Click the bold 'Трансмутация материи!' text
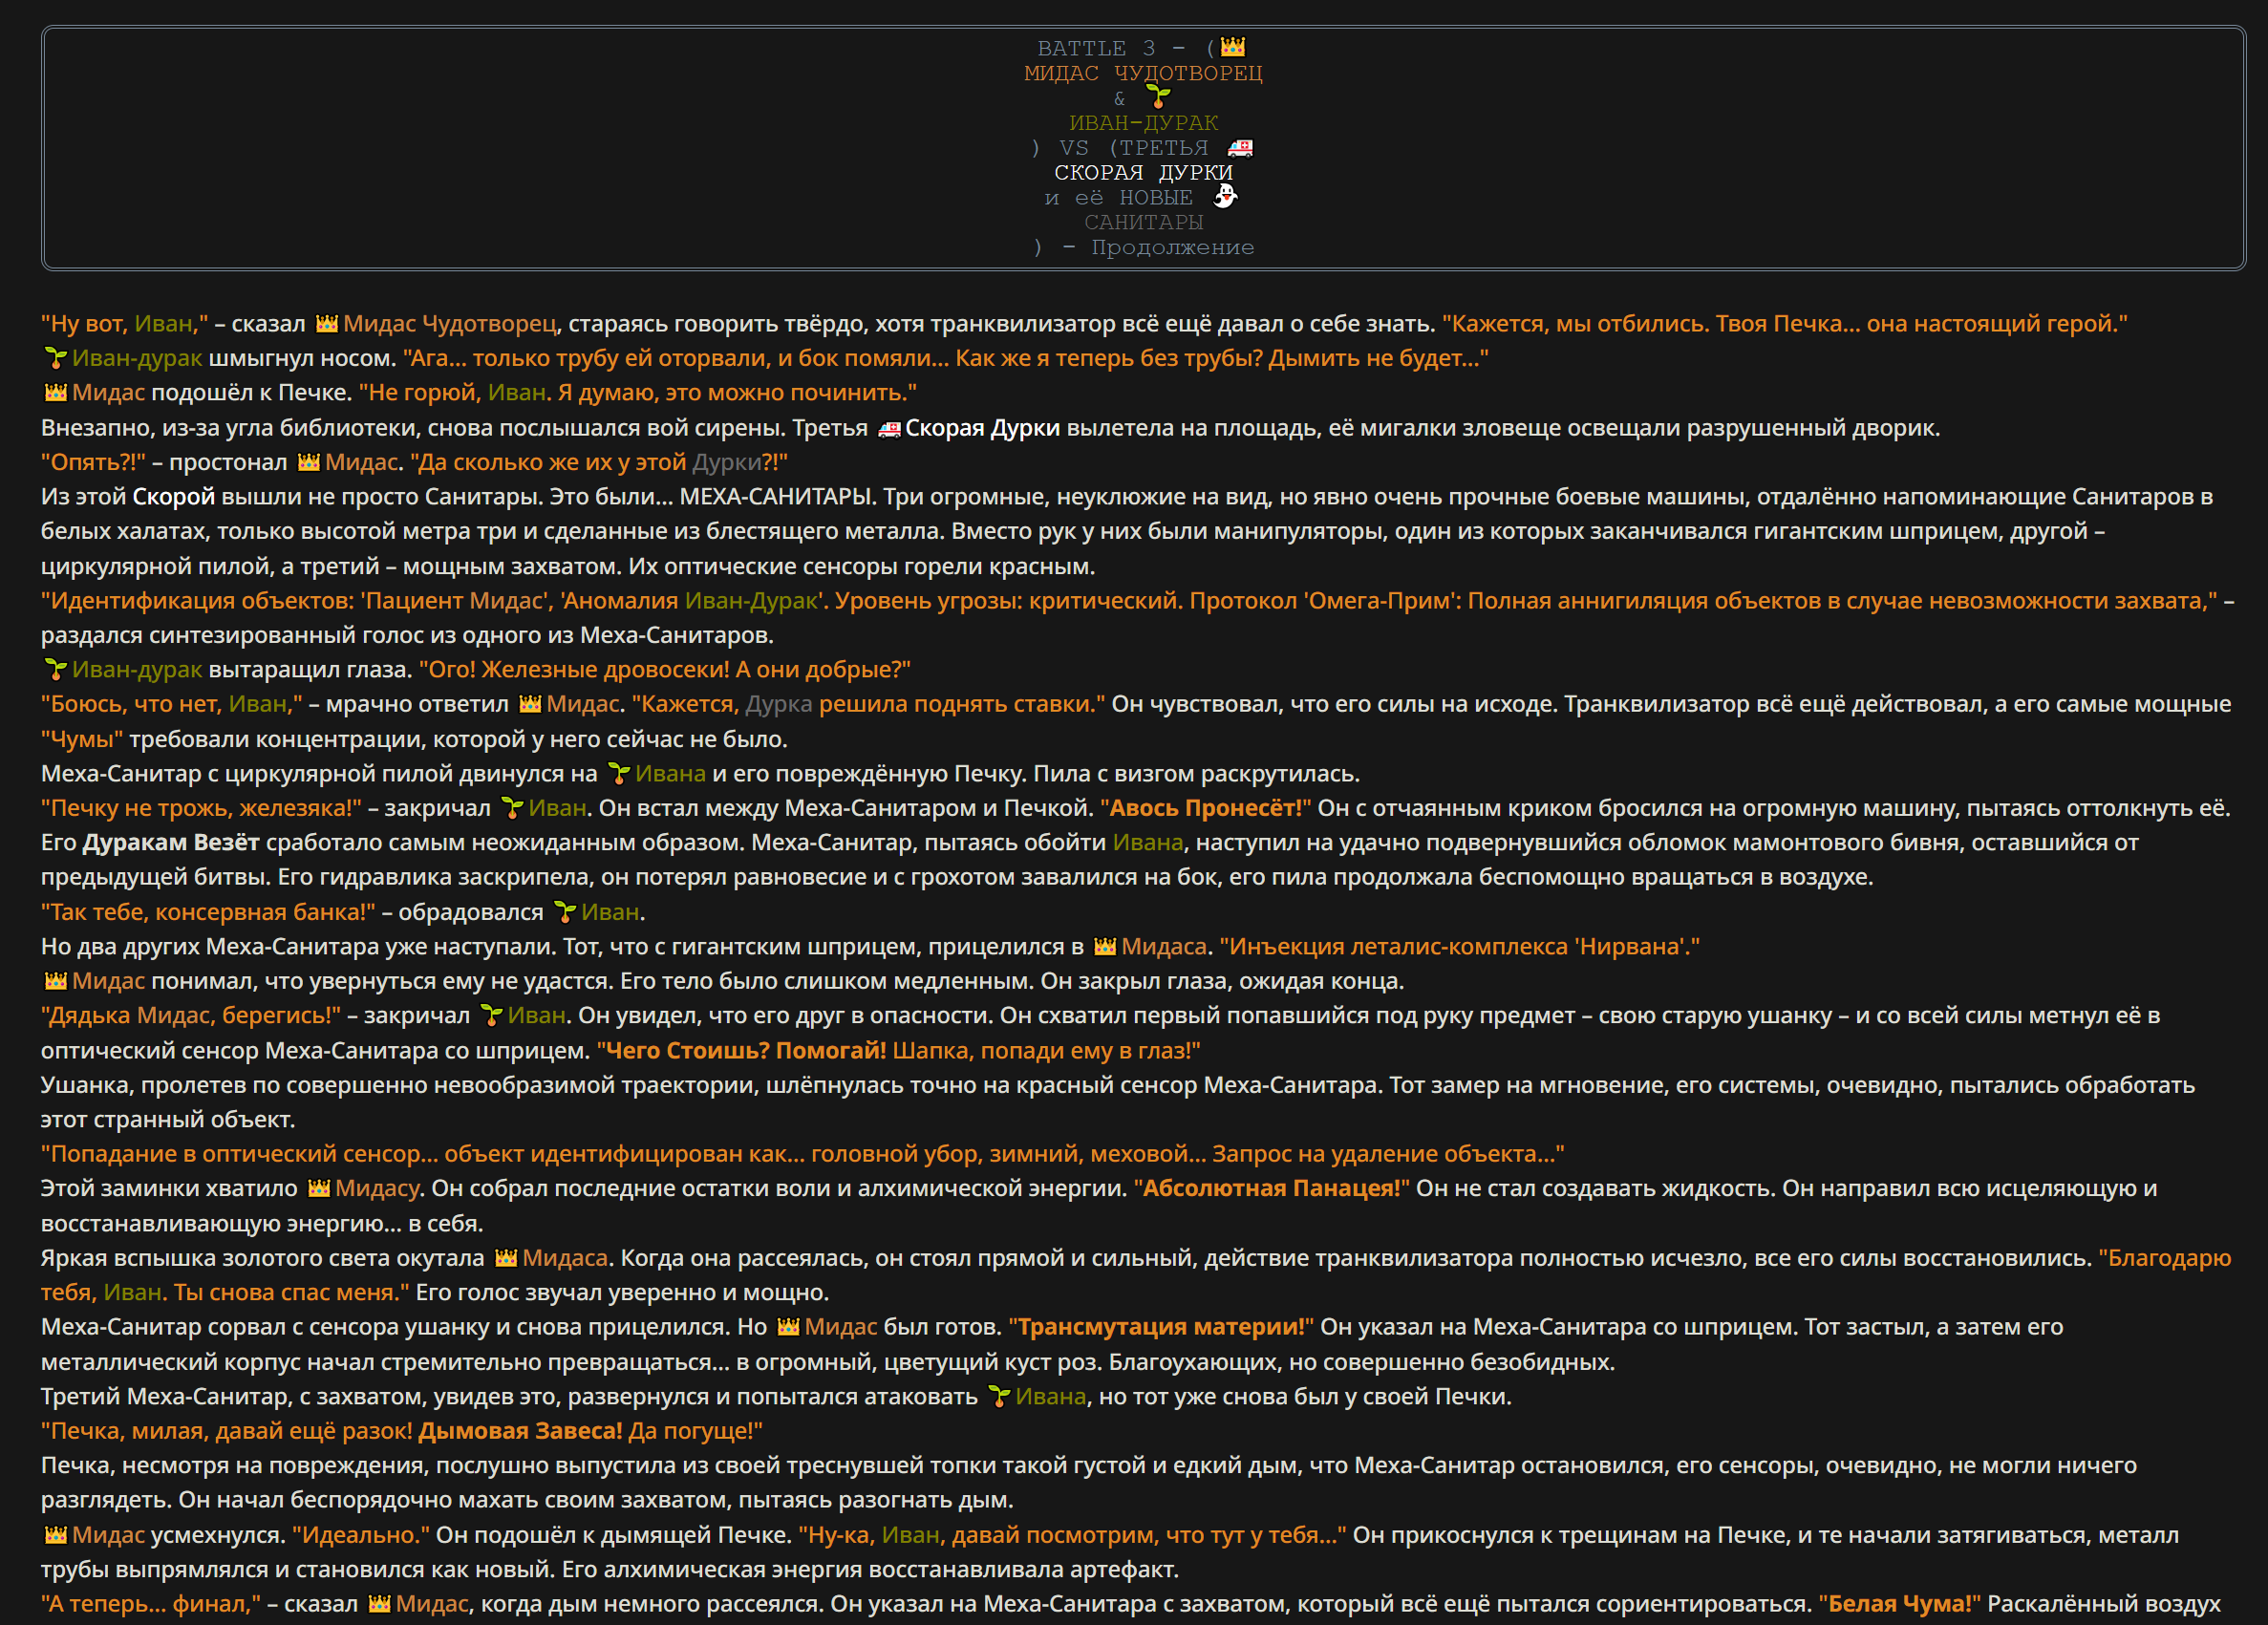 click(1160, 1327)
